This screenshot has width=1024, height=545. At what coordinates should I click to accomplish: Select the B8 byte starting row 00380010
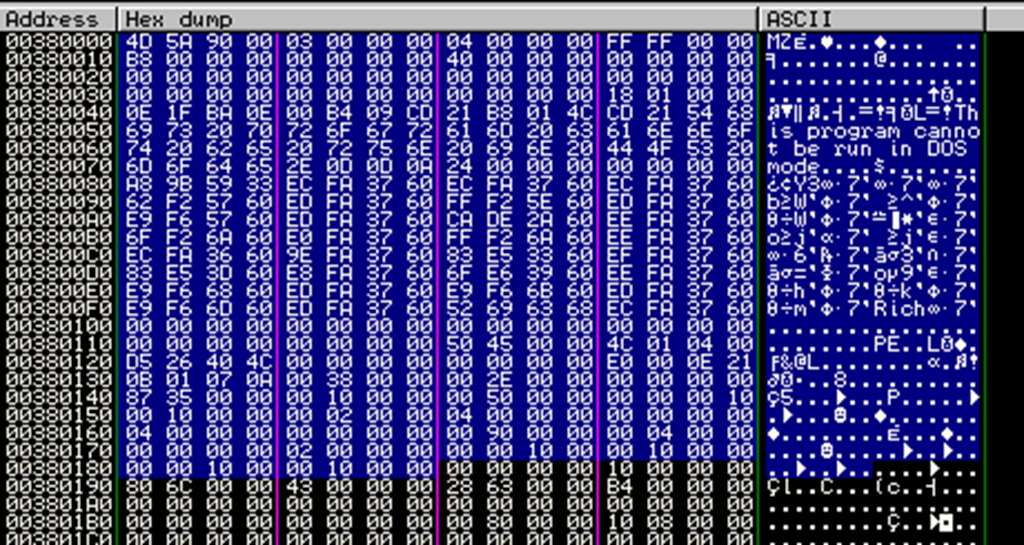(137, 58)
